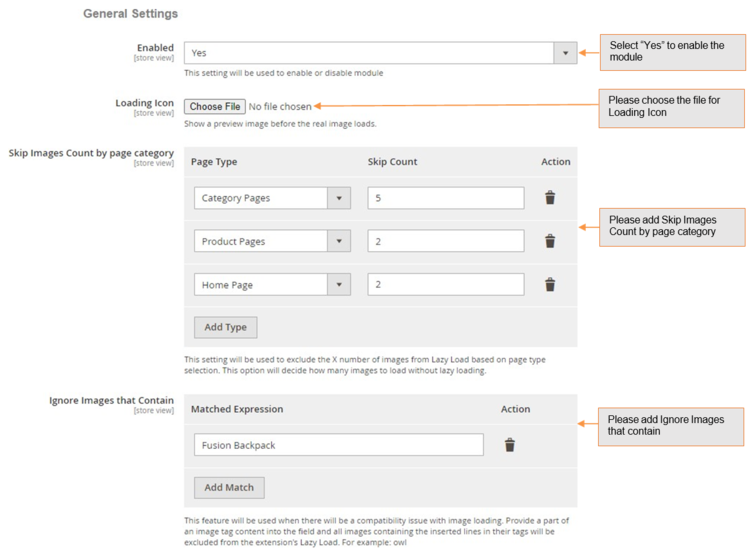Expand the Category Pages page type dropdown

pos(339,198)
